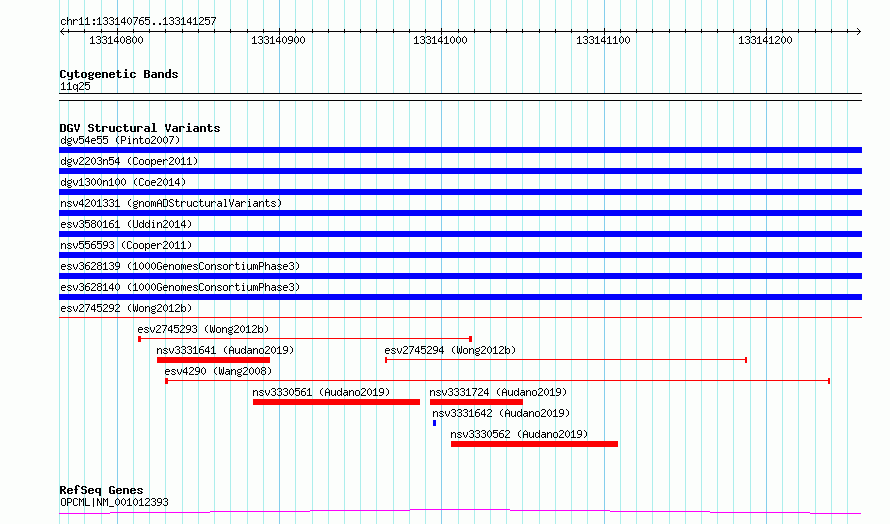Click nsv556593 (Cooper2011) variant label
The height and width of the screenshot is (524, 890).
(x=126, y=245)
